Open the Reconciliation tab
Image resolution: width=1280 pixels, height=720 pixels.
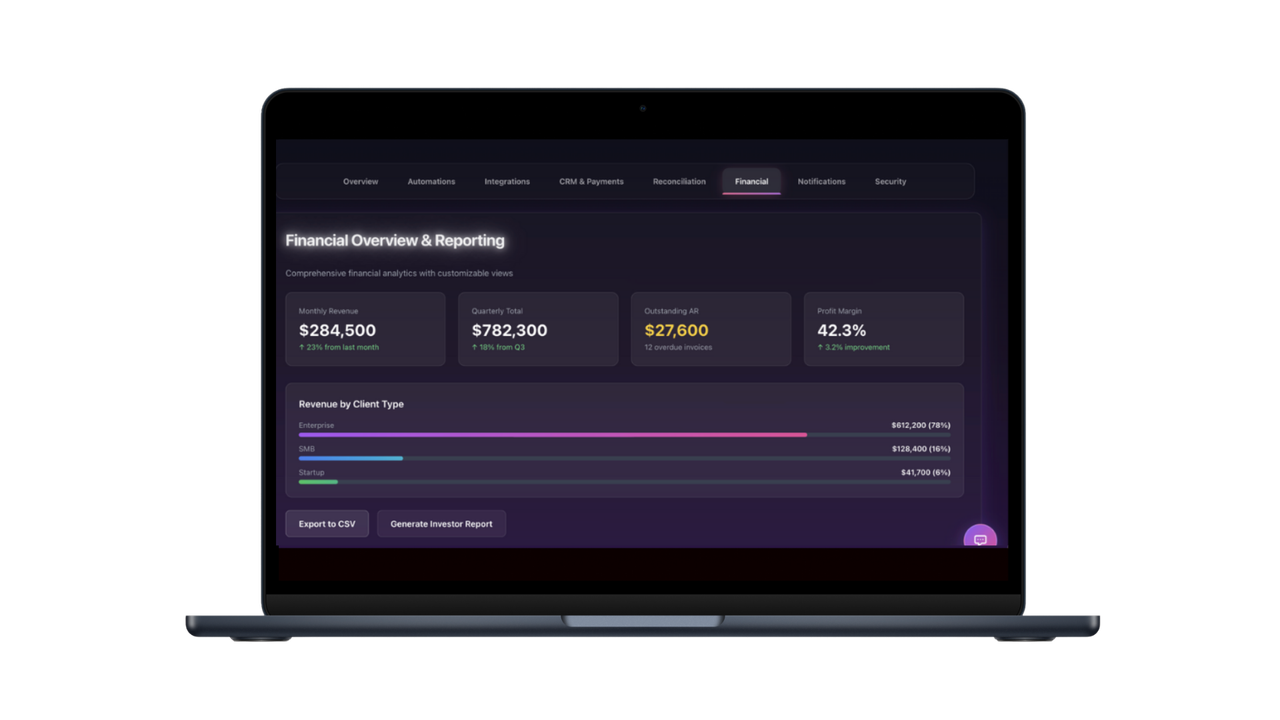tap(679, 182)
